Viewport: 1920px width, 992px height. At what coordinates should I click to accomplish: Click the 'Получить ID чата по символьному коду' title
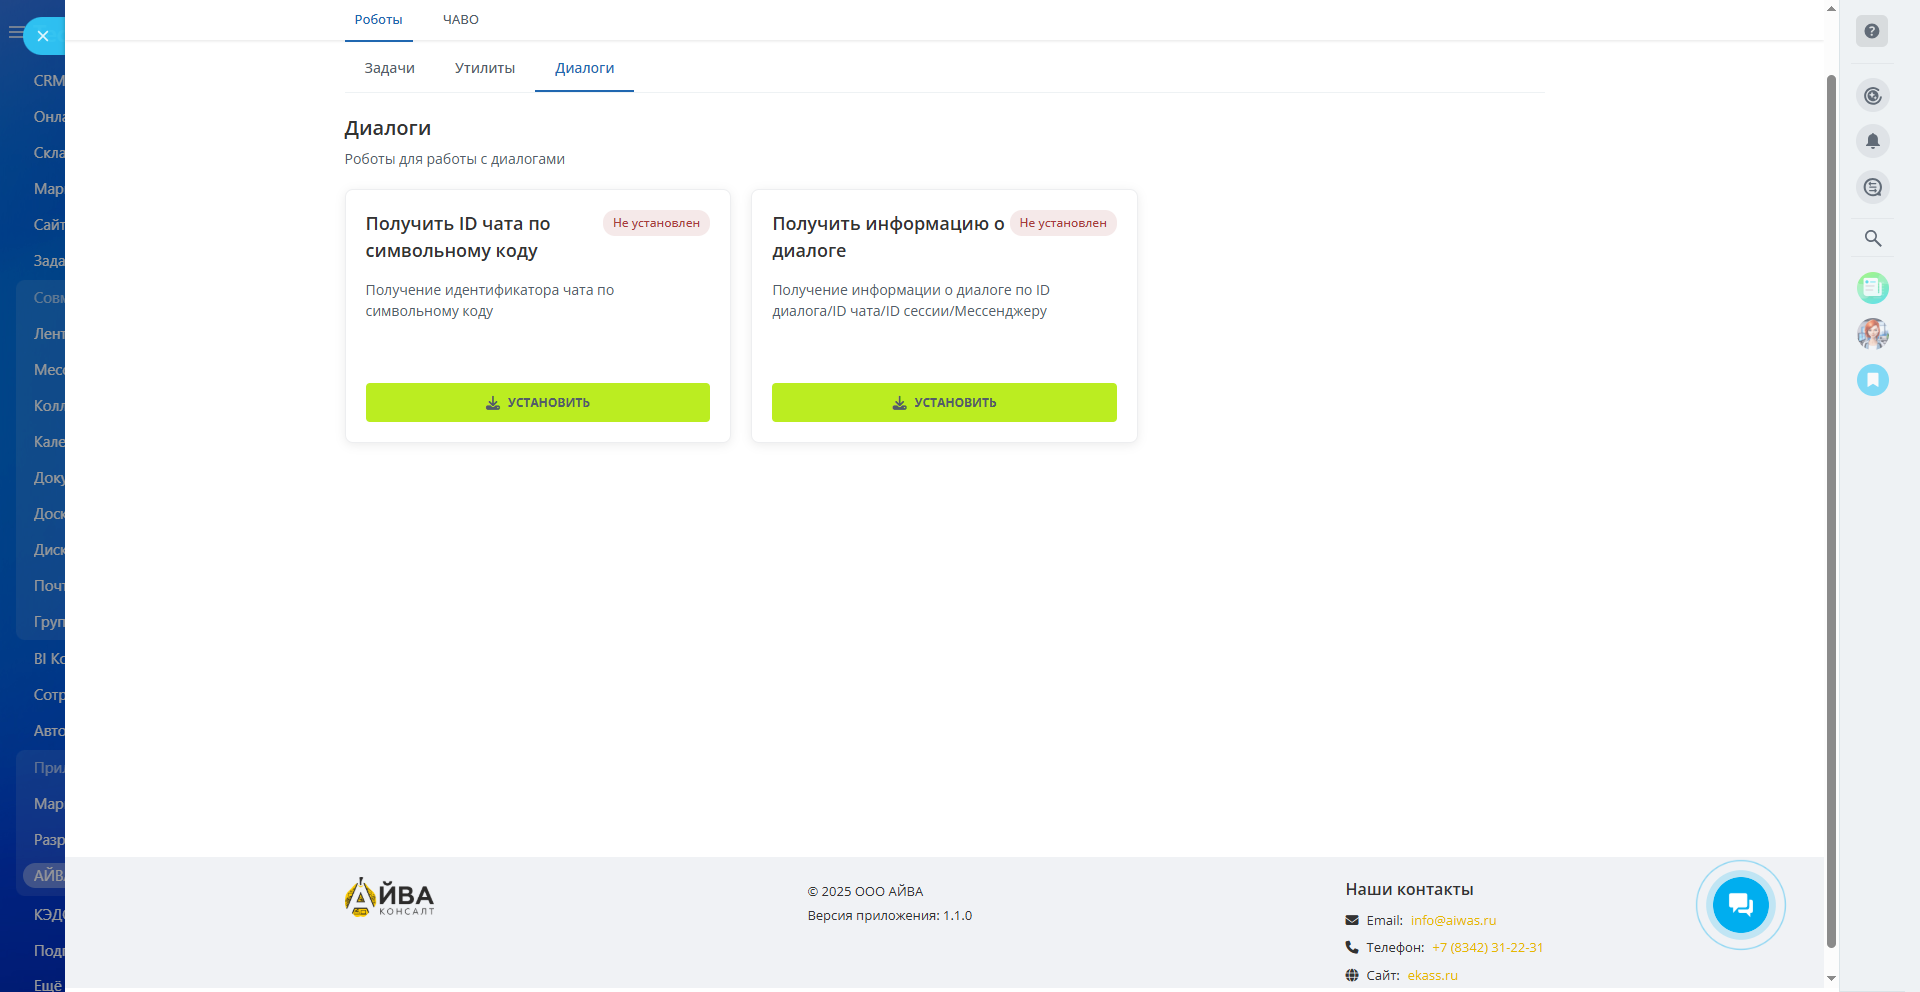(458, 237)
